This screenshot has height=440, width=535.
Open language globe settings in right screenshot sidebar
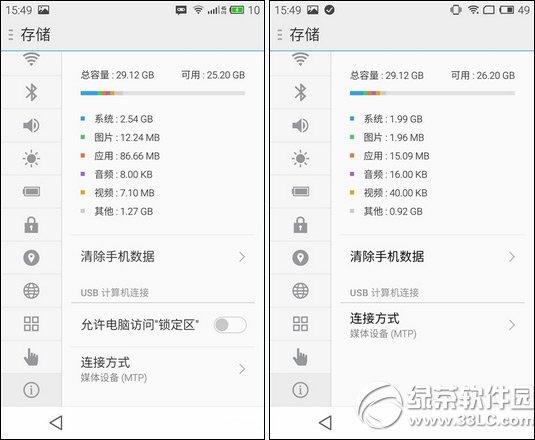click(x=300, y=291)
